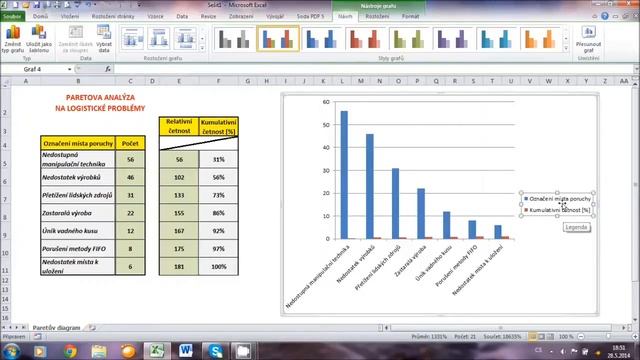Open the Vybrat data dialog

pos(104,39)
